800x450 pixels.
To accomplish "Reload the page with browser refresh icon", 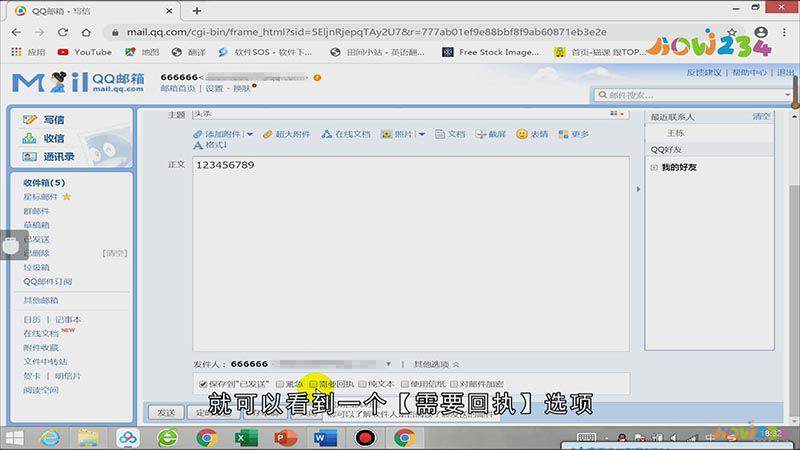I will (x=63, y=32).
